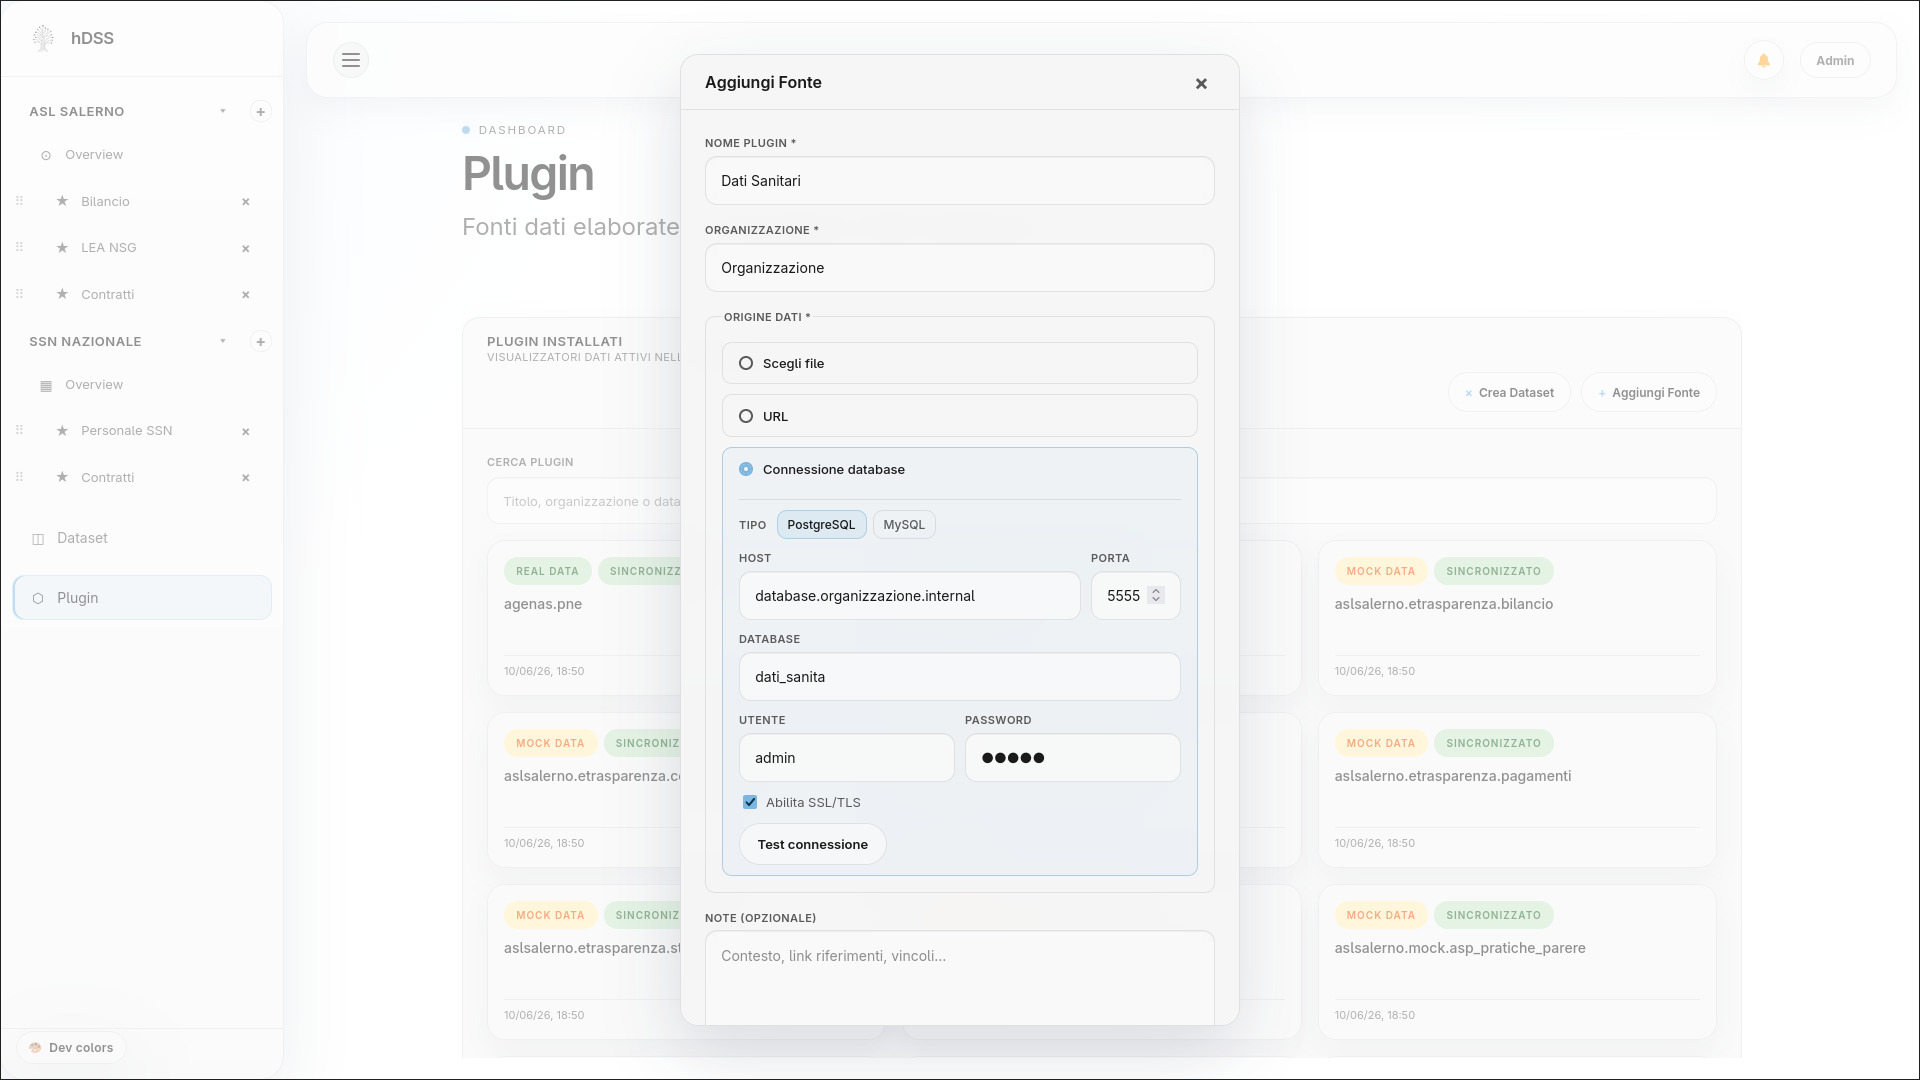Screen dimensions: 1920x1080
Task: Open LEA NSG in the sidebar
Action: 108,248
